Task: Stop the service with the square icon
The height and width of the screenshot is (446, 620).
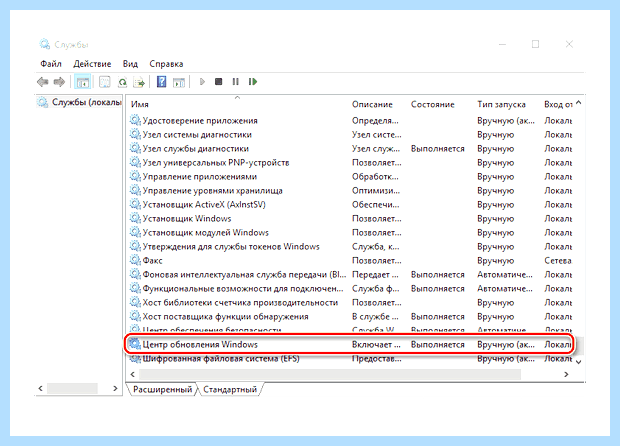Action: [x=219, y=82]
